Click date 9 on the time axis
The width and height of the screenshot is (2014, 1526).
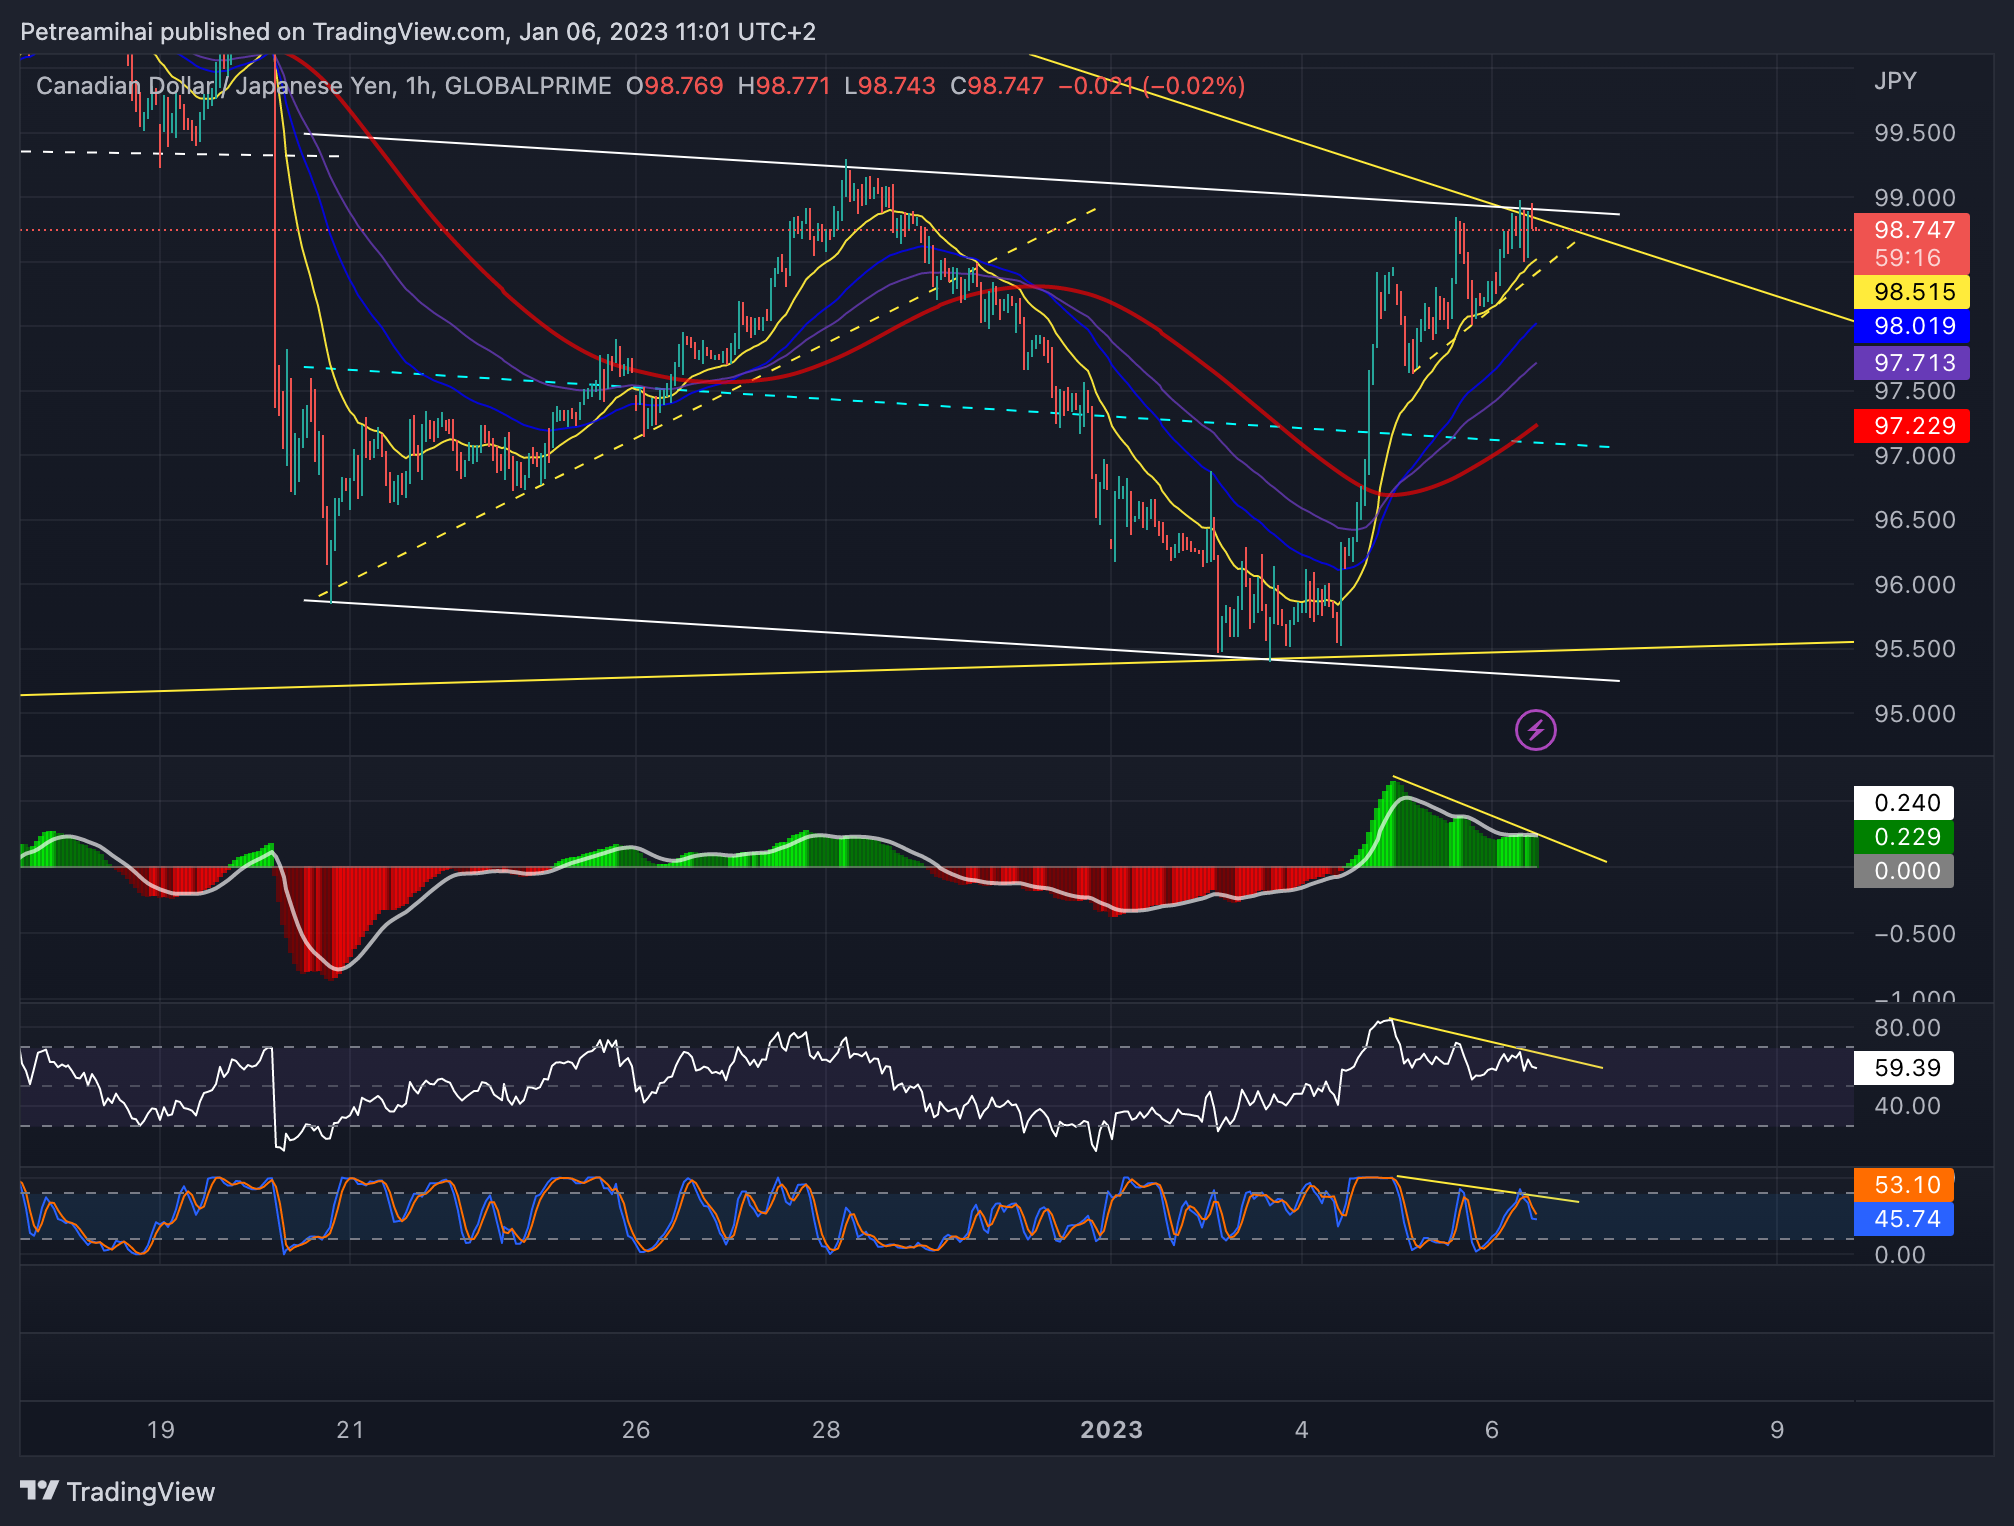(x=1777, y=1430)
